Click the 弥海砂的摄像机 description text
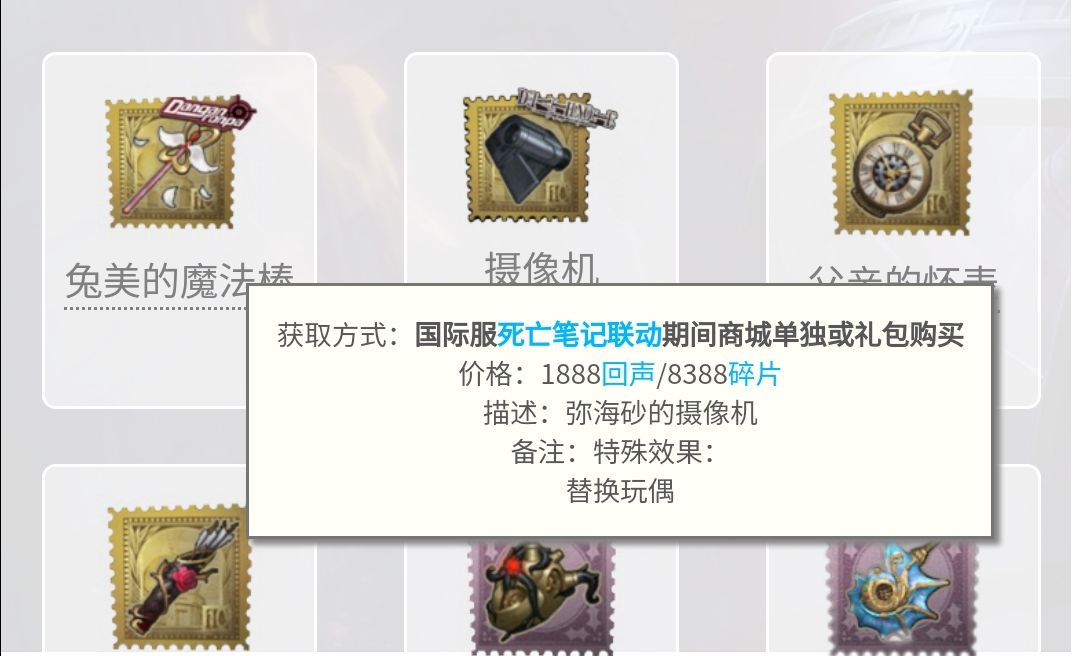Viewport: 1080px width, 656px height. tap(661, 413)
